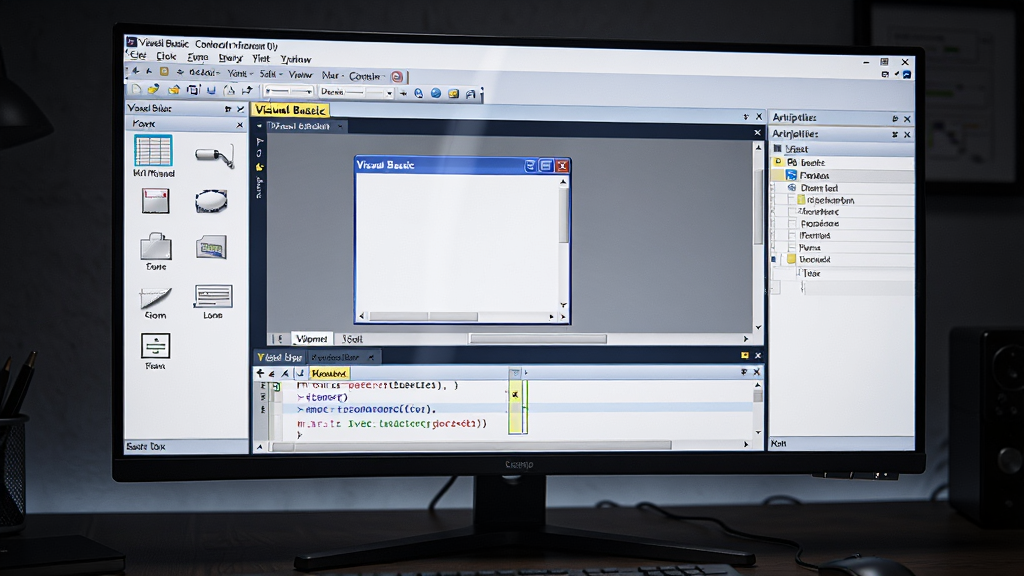Click the code panel horizontal scrollbar thumb
The width and height of the screenshot is (1024, 576).
click(472, 445)
